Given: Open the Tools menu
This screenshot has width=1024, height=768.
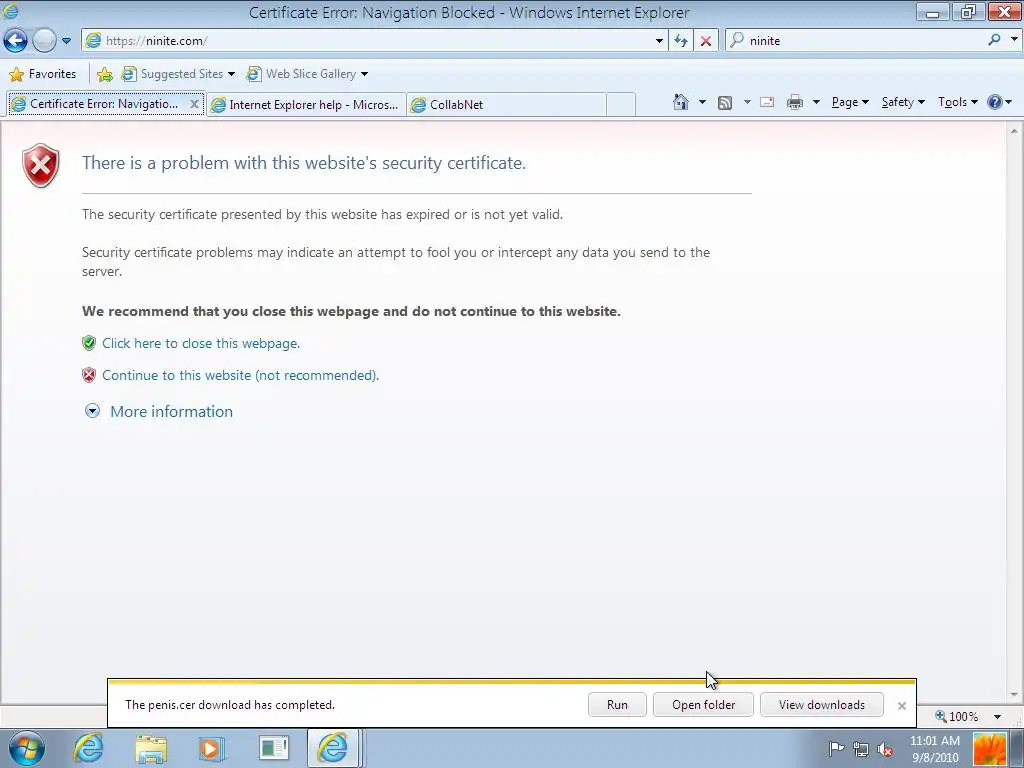Looking at the screenshot, I should coord(957,102).
